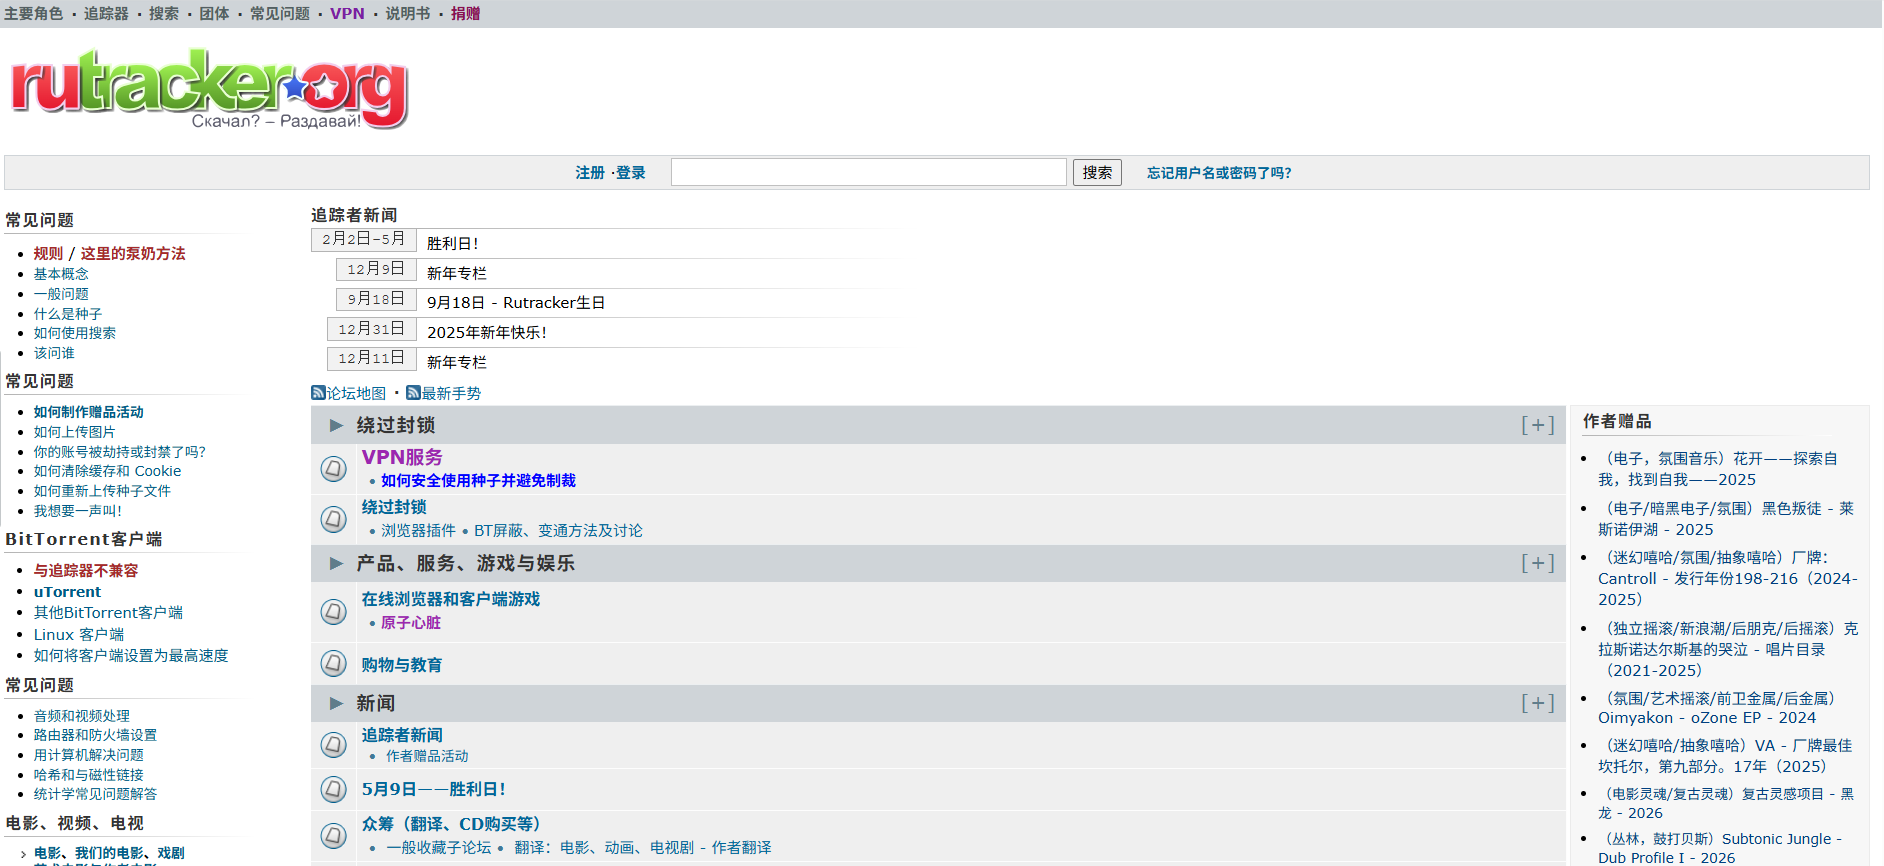This screenshot has width=1884, height=866.
Task: Collapse the 绕过封锁 category triangle
Action: point(337,425)
